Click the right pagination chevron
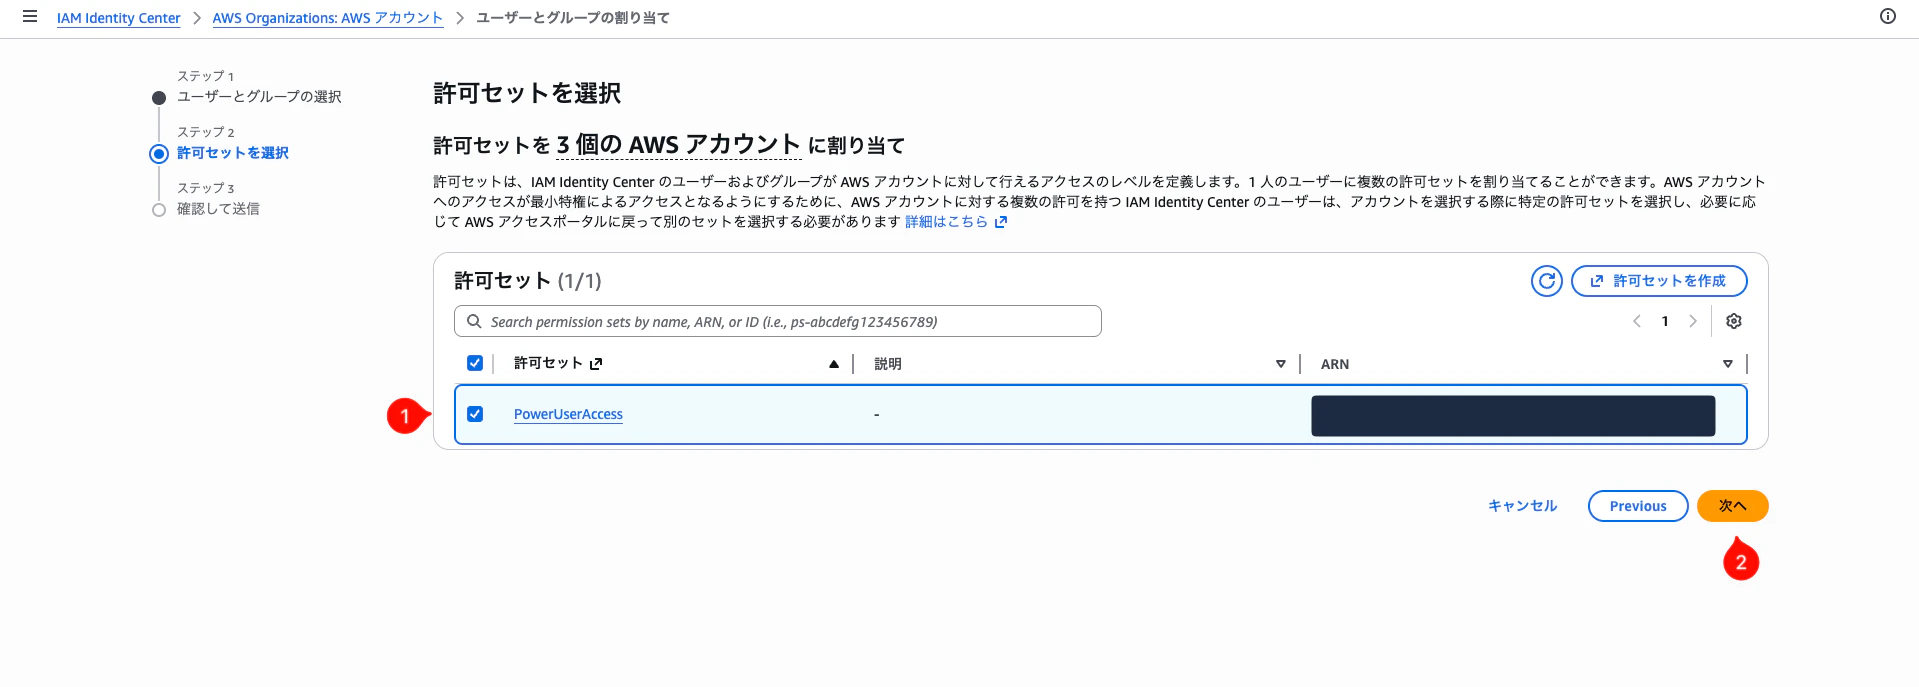Image resolution: width=1919 pixels, height=687 pixels. point(1693,321)
